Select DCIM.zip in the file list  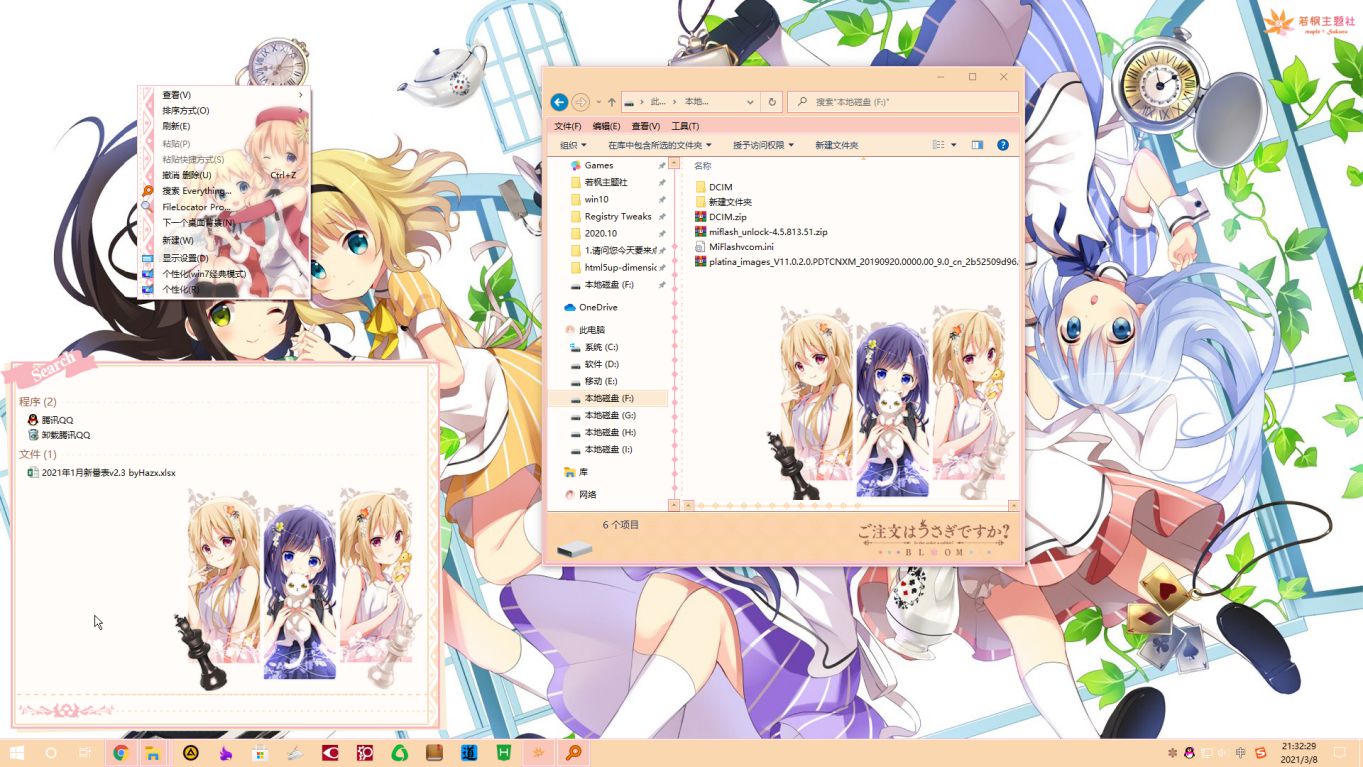click(720, 216)
